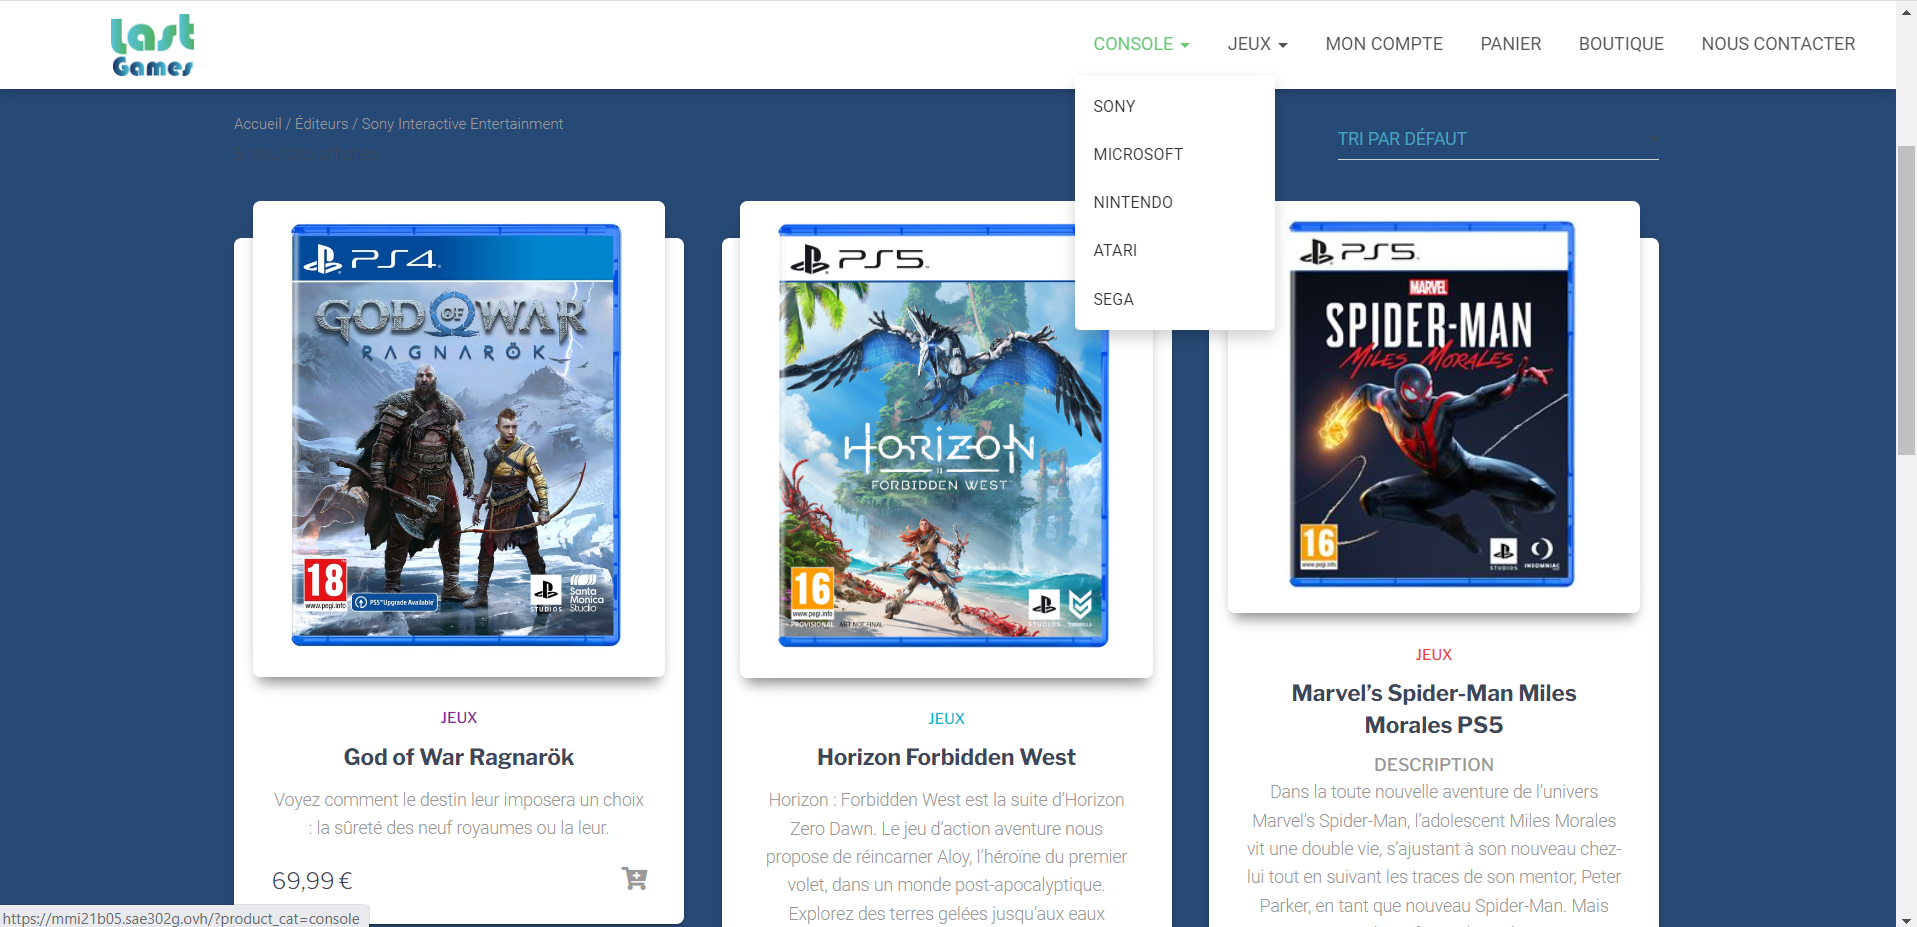Open the PANIER page
Viewport: 1917px width, 927px height.
(x=1510, y=44)
